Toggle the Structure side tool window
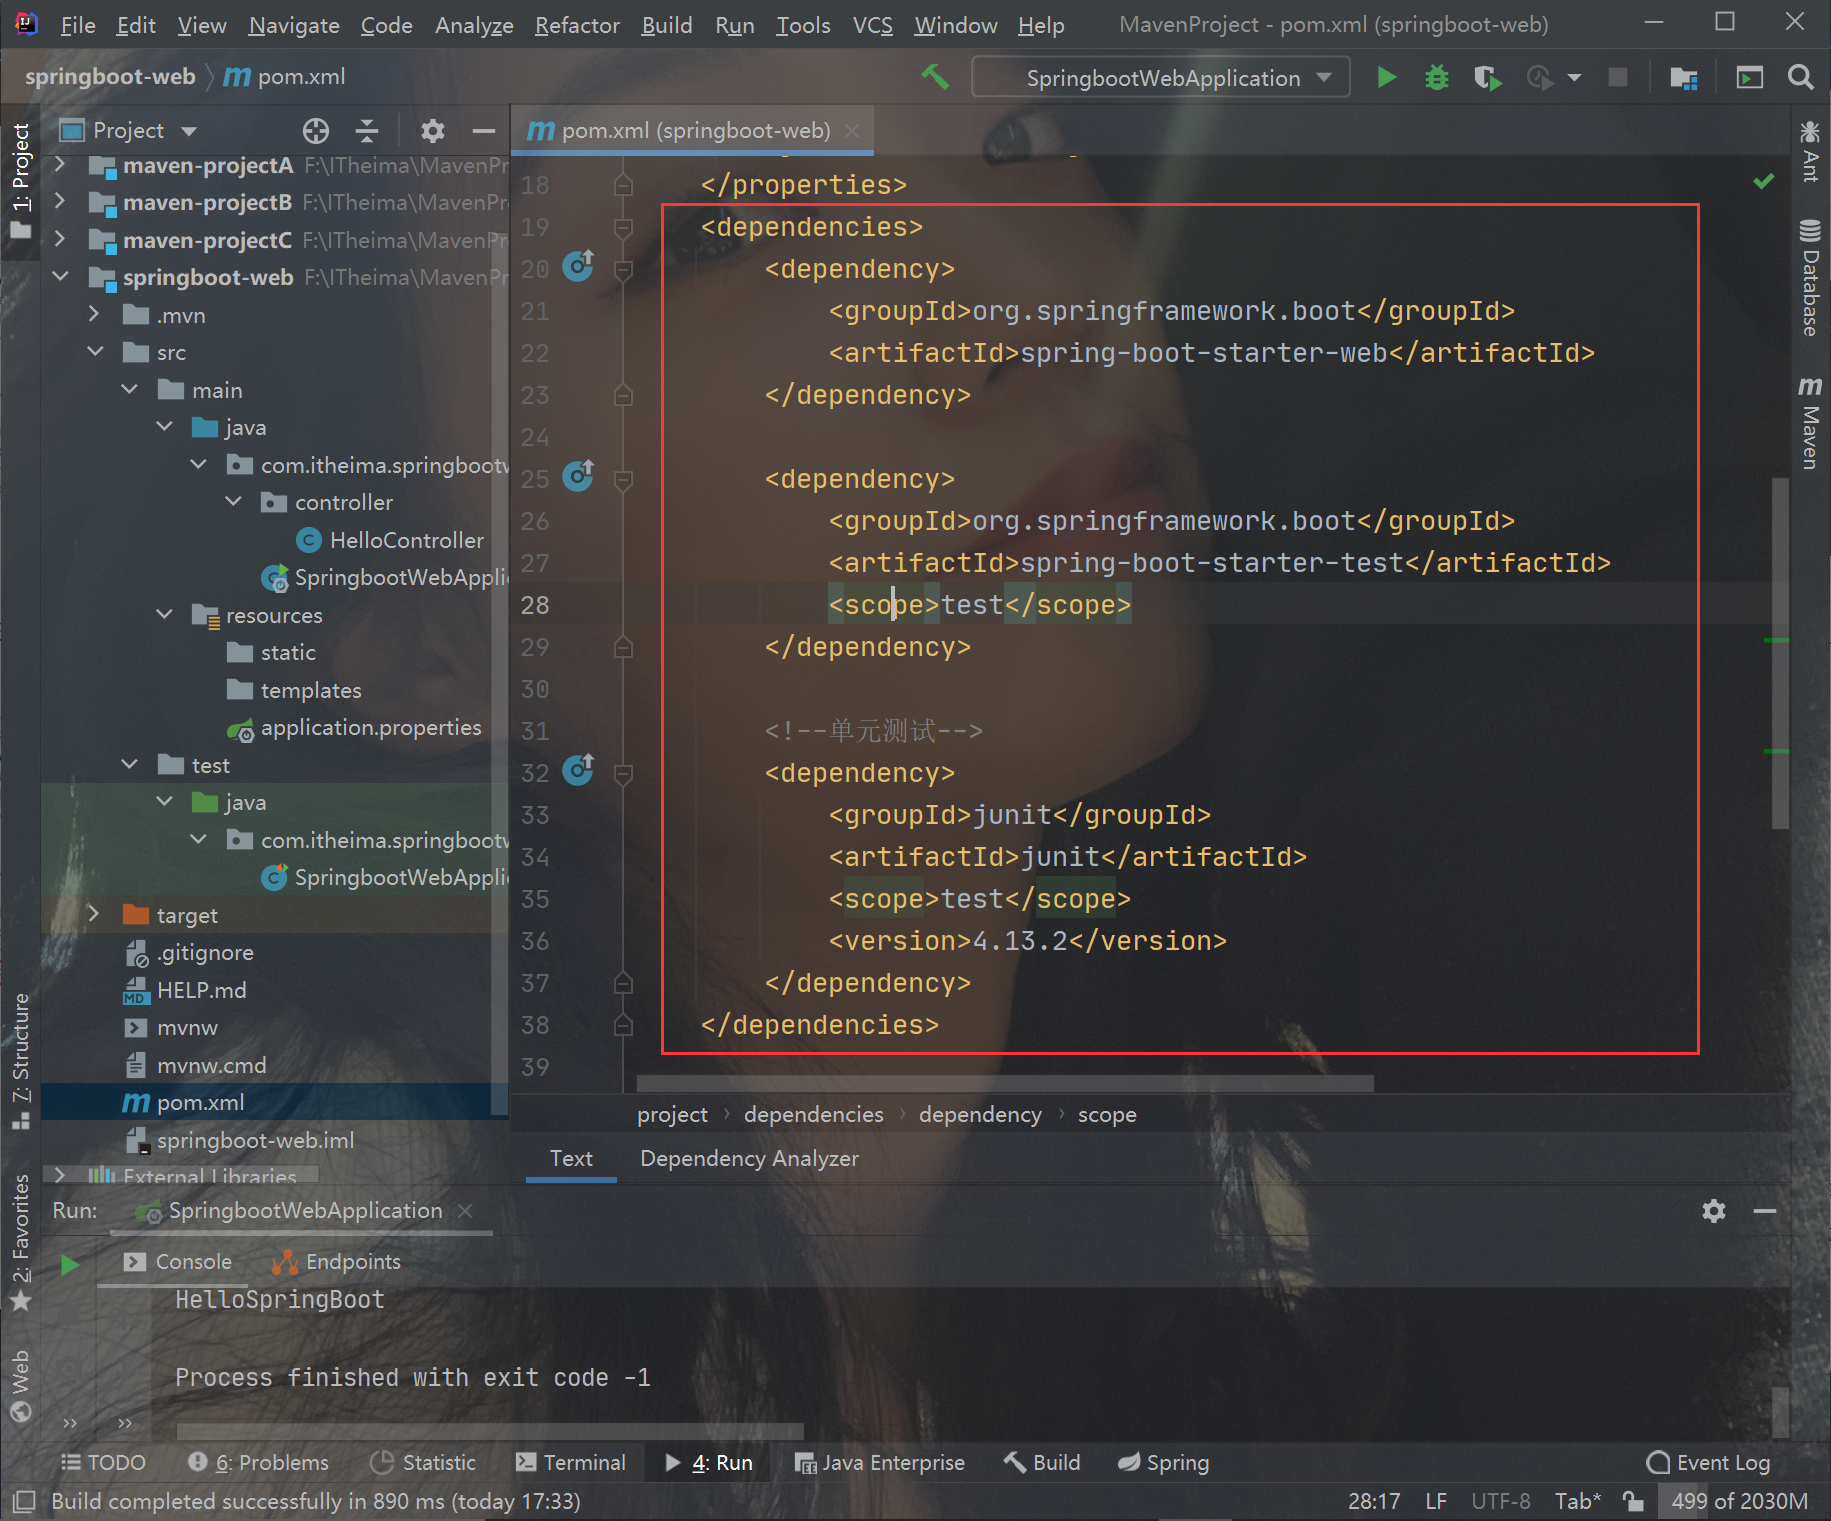Screen dimensions: 1831x1521 pyautogui.click(x=21, y=1061)
